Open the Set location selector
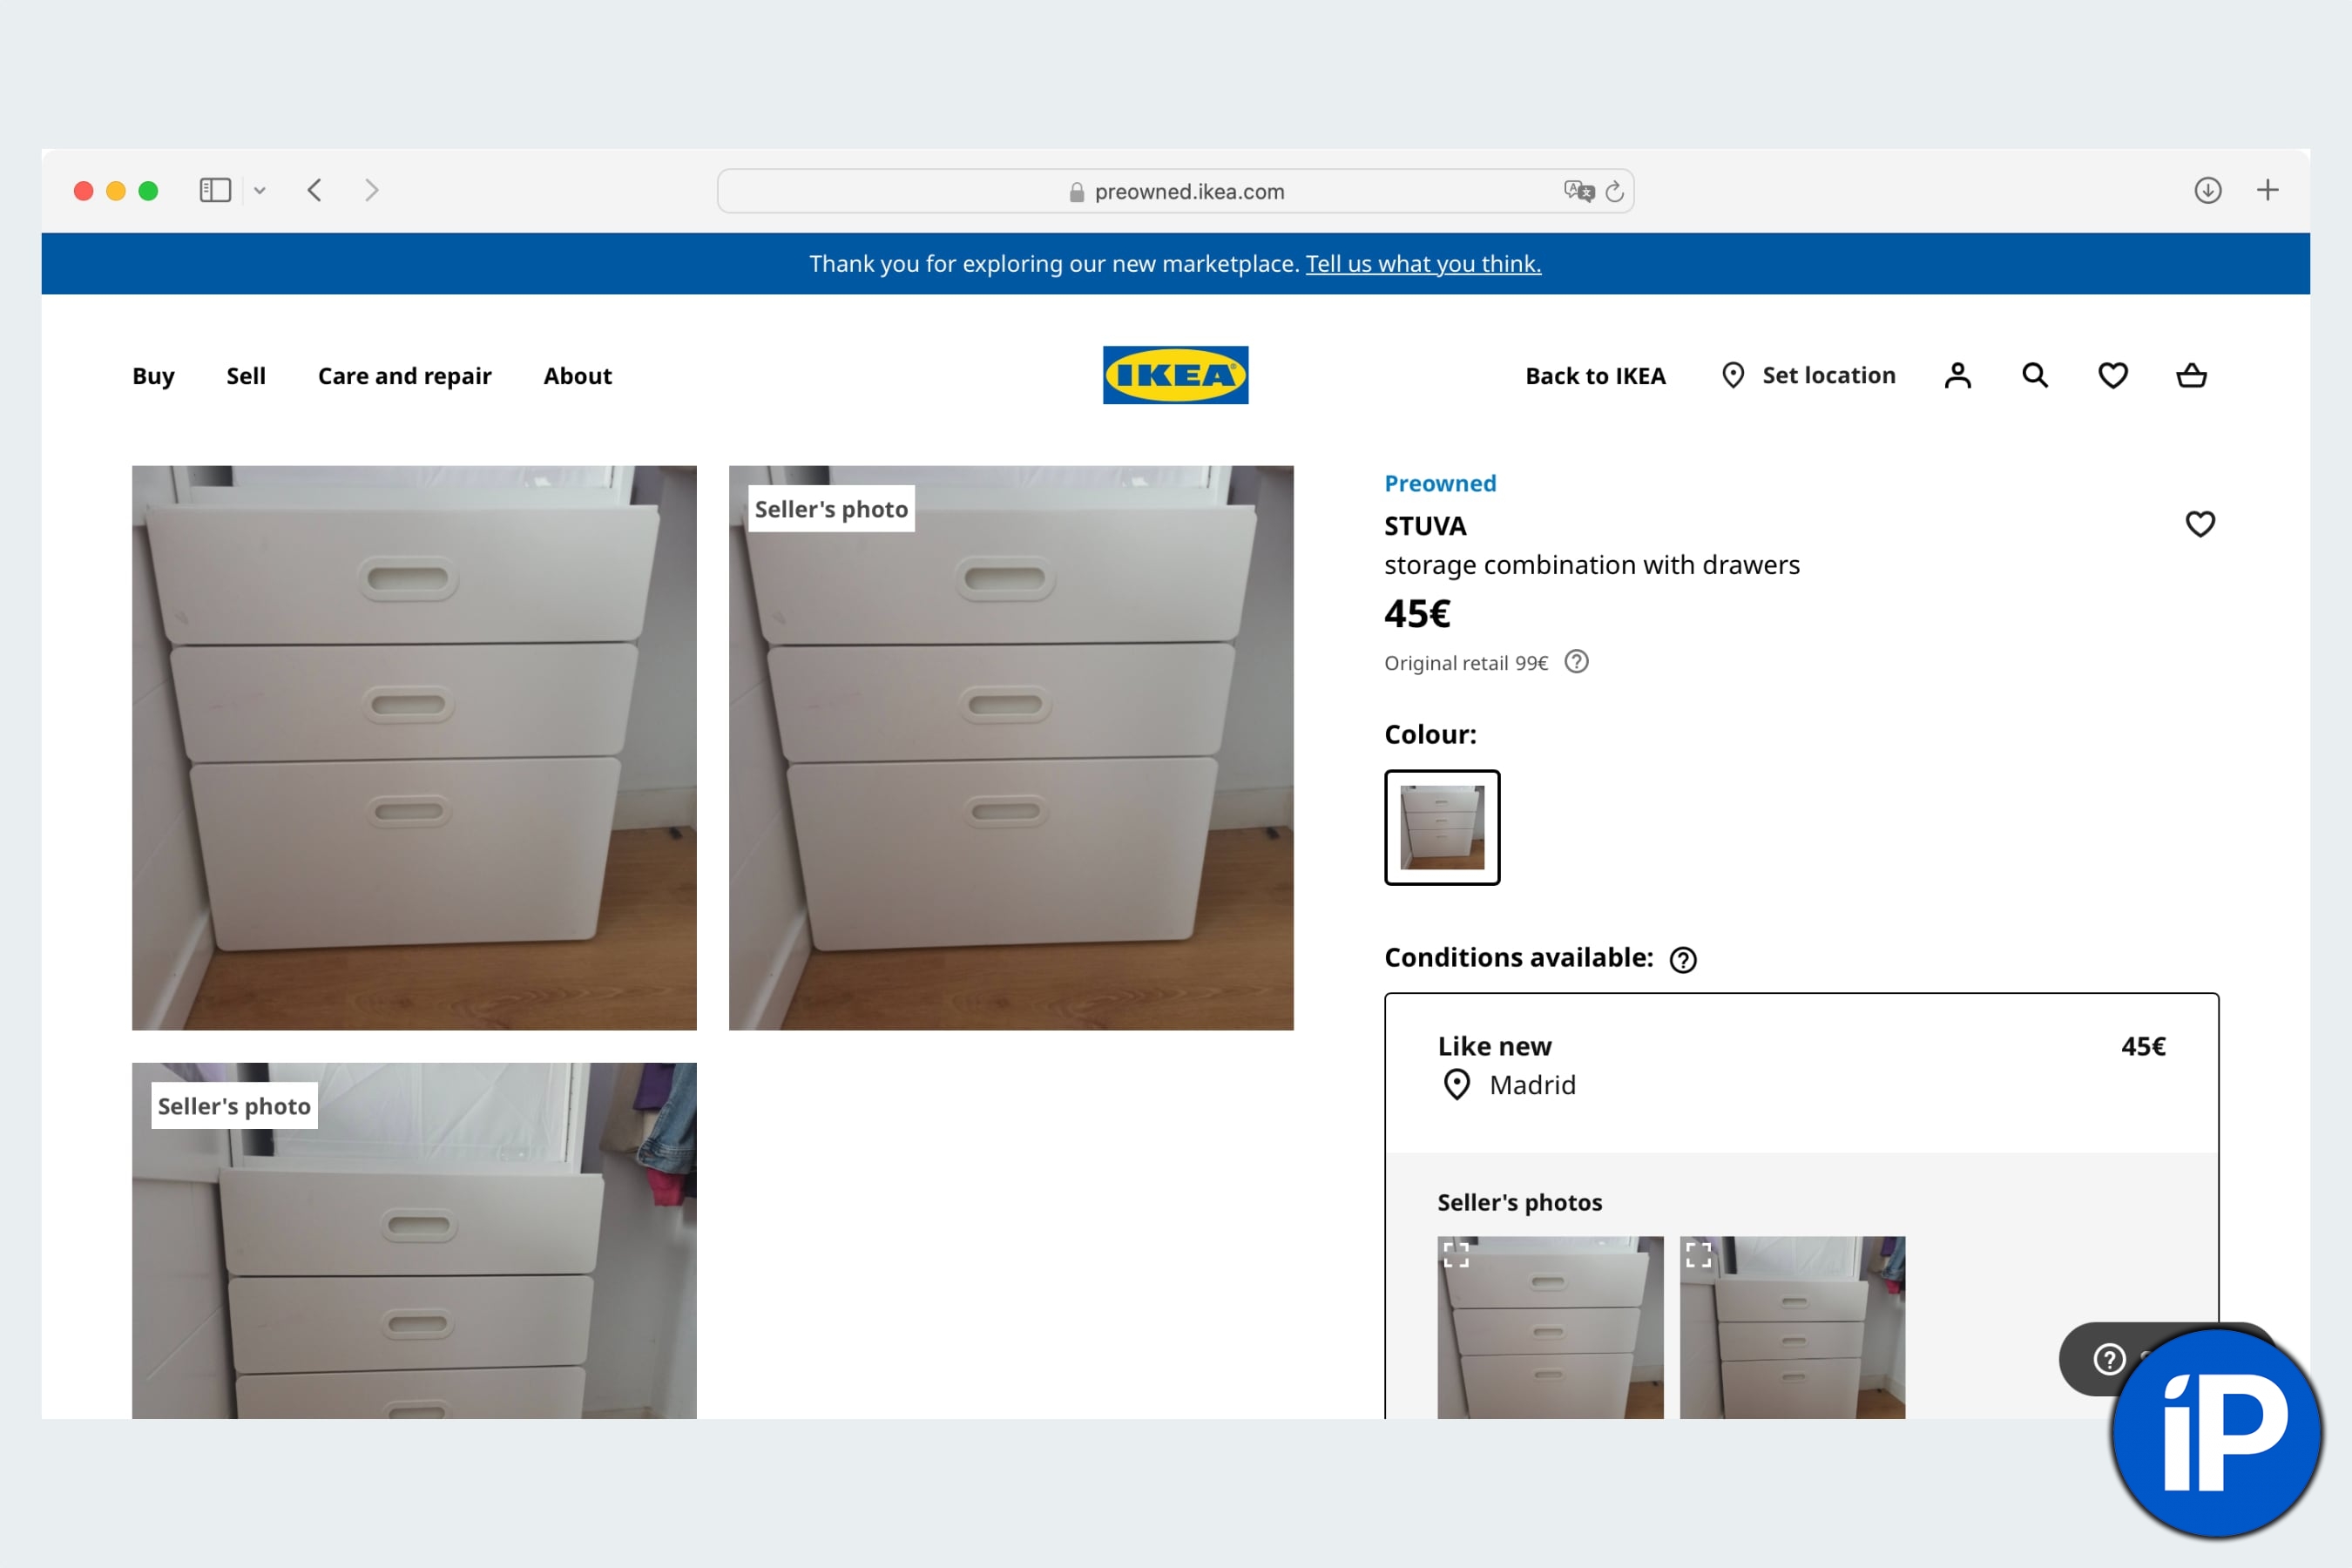This screenshot has width=2352, height=1568. point(1808,375)
